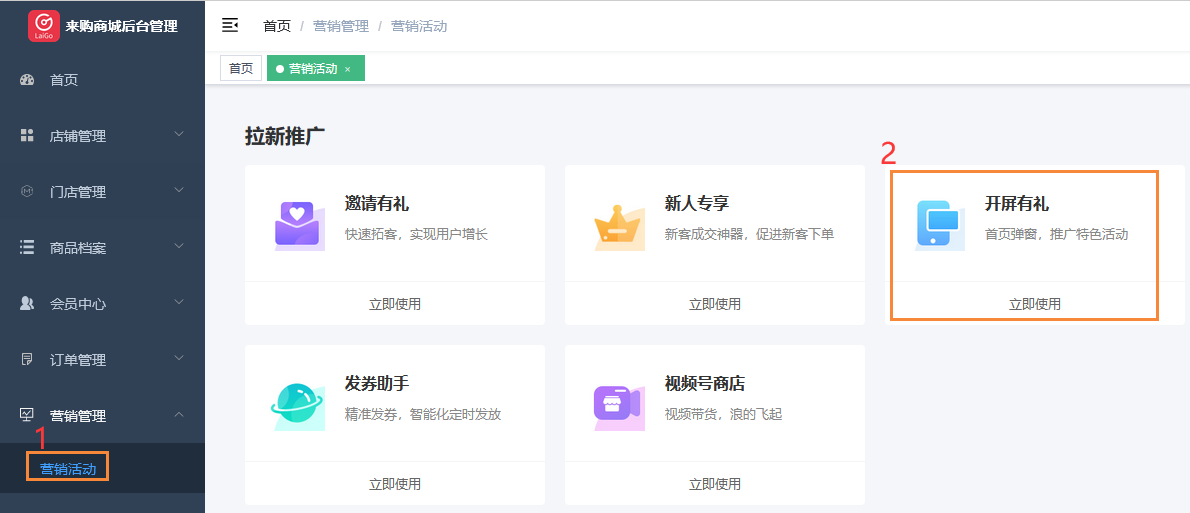Switch to the 首页 page tab
The width and height of the screenshot is (1190, 513).
241,68
